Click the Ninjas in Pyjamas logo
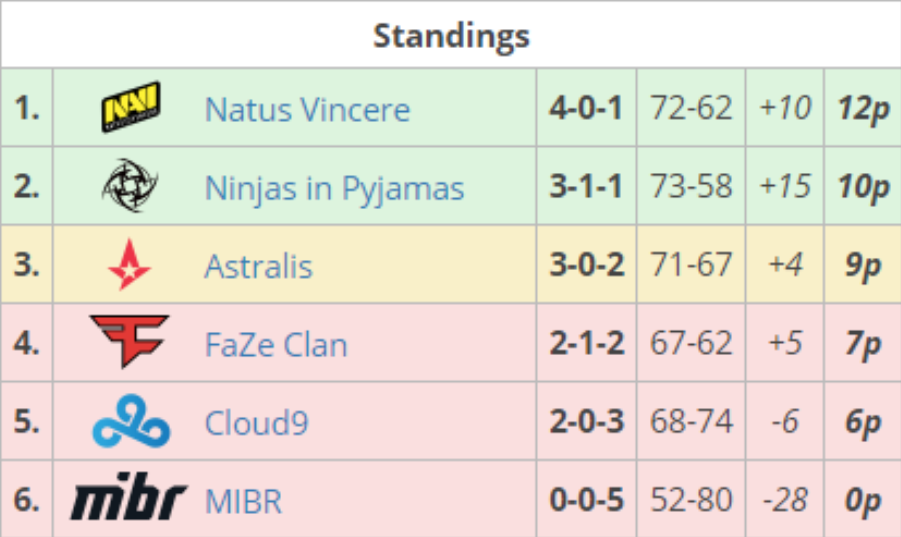901x537 pixels. [130, 187]
